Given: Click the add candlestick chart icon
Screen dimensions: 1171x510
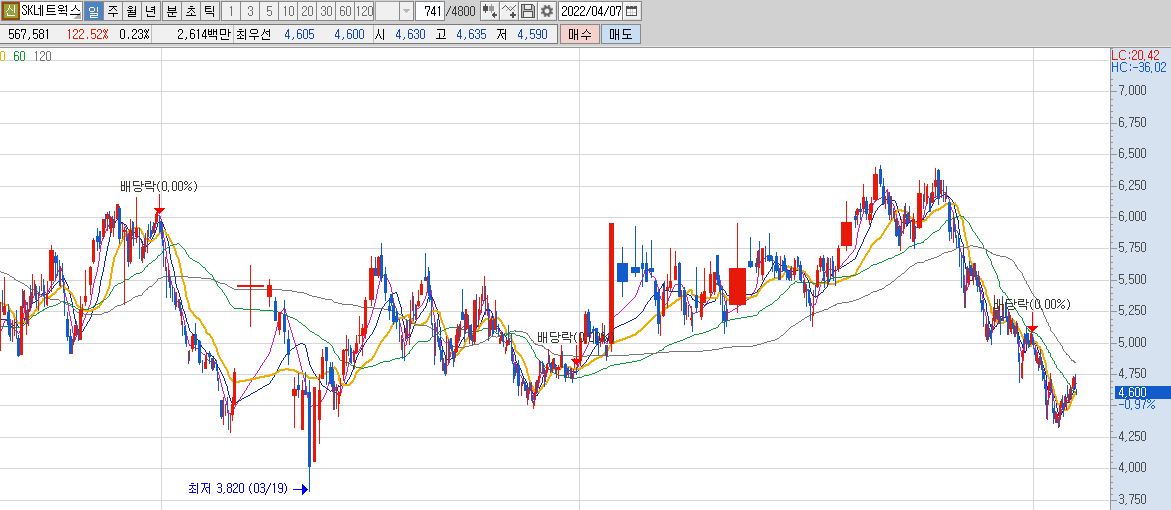Looking at the screenshot, I should point(490,11).
